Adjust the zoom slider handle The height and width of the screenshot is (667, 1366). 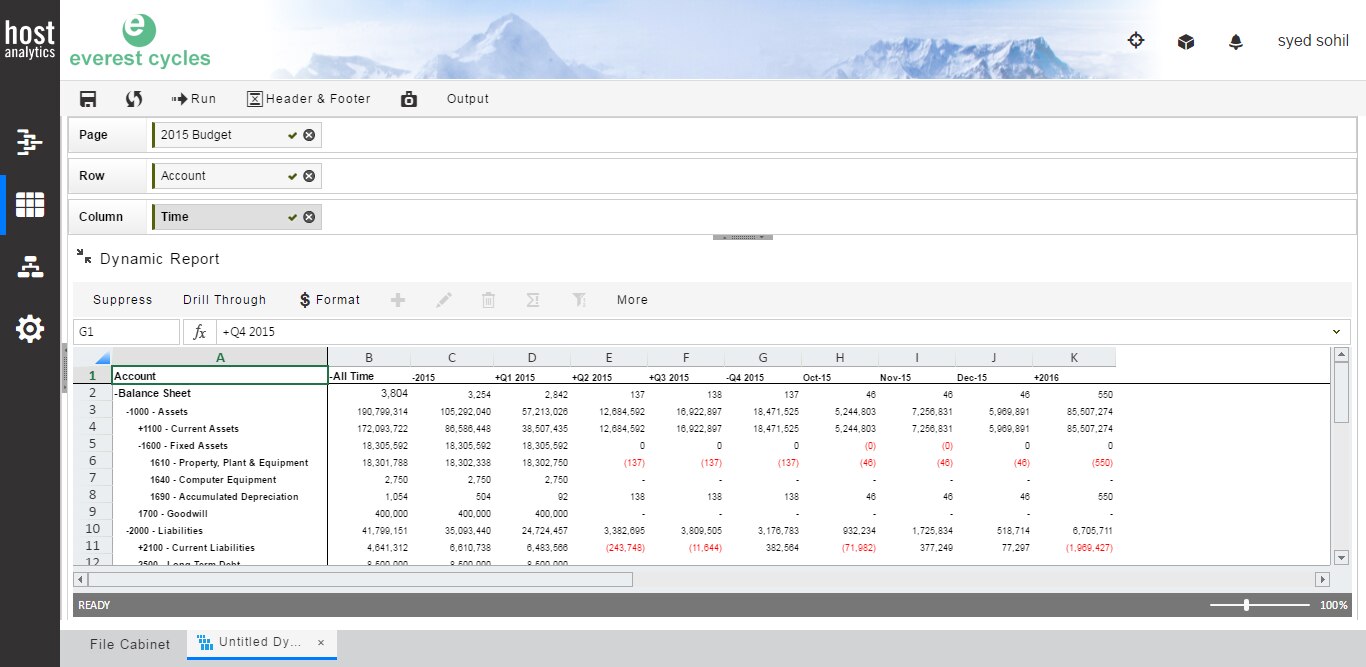point(1246,605)
